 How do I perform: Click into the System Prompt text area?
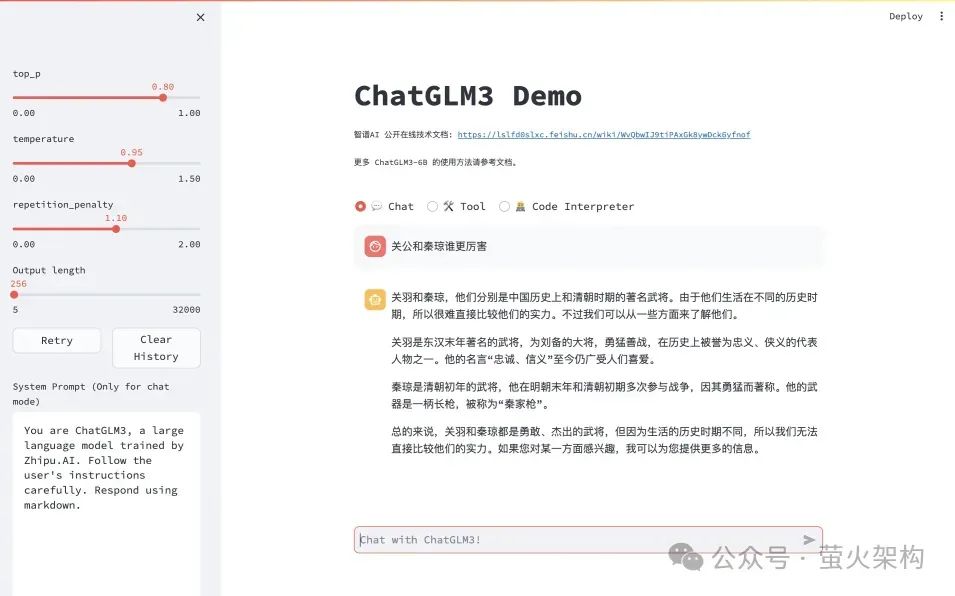point(106,503)
